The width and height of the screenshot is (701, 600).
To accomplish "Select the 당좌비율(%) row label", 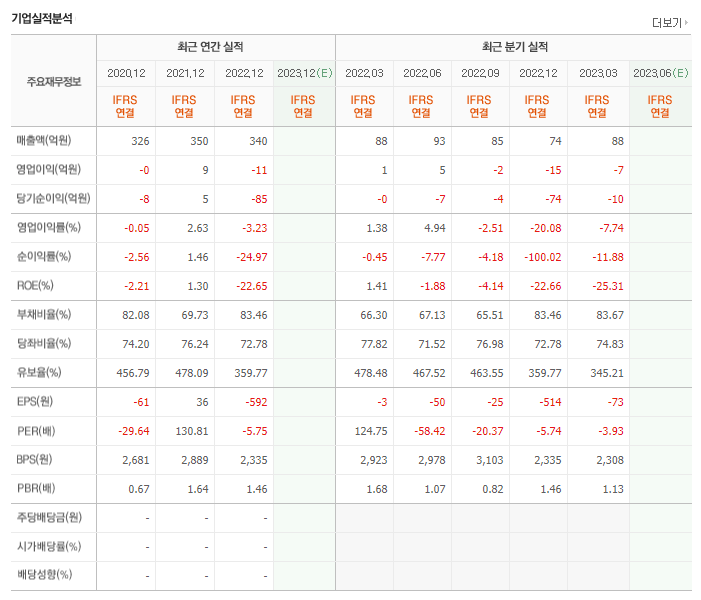I will [44, 343].
